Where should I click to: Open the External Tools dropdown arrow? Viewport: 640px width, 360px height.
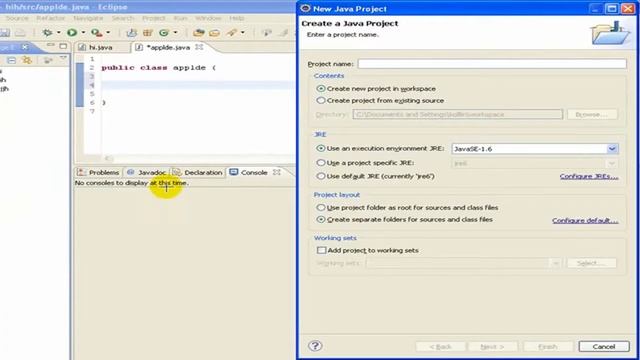click(x=108, y=33)
